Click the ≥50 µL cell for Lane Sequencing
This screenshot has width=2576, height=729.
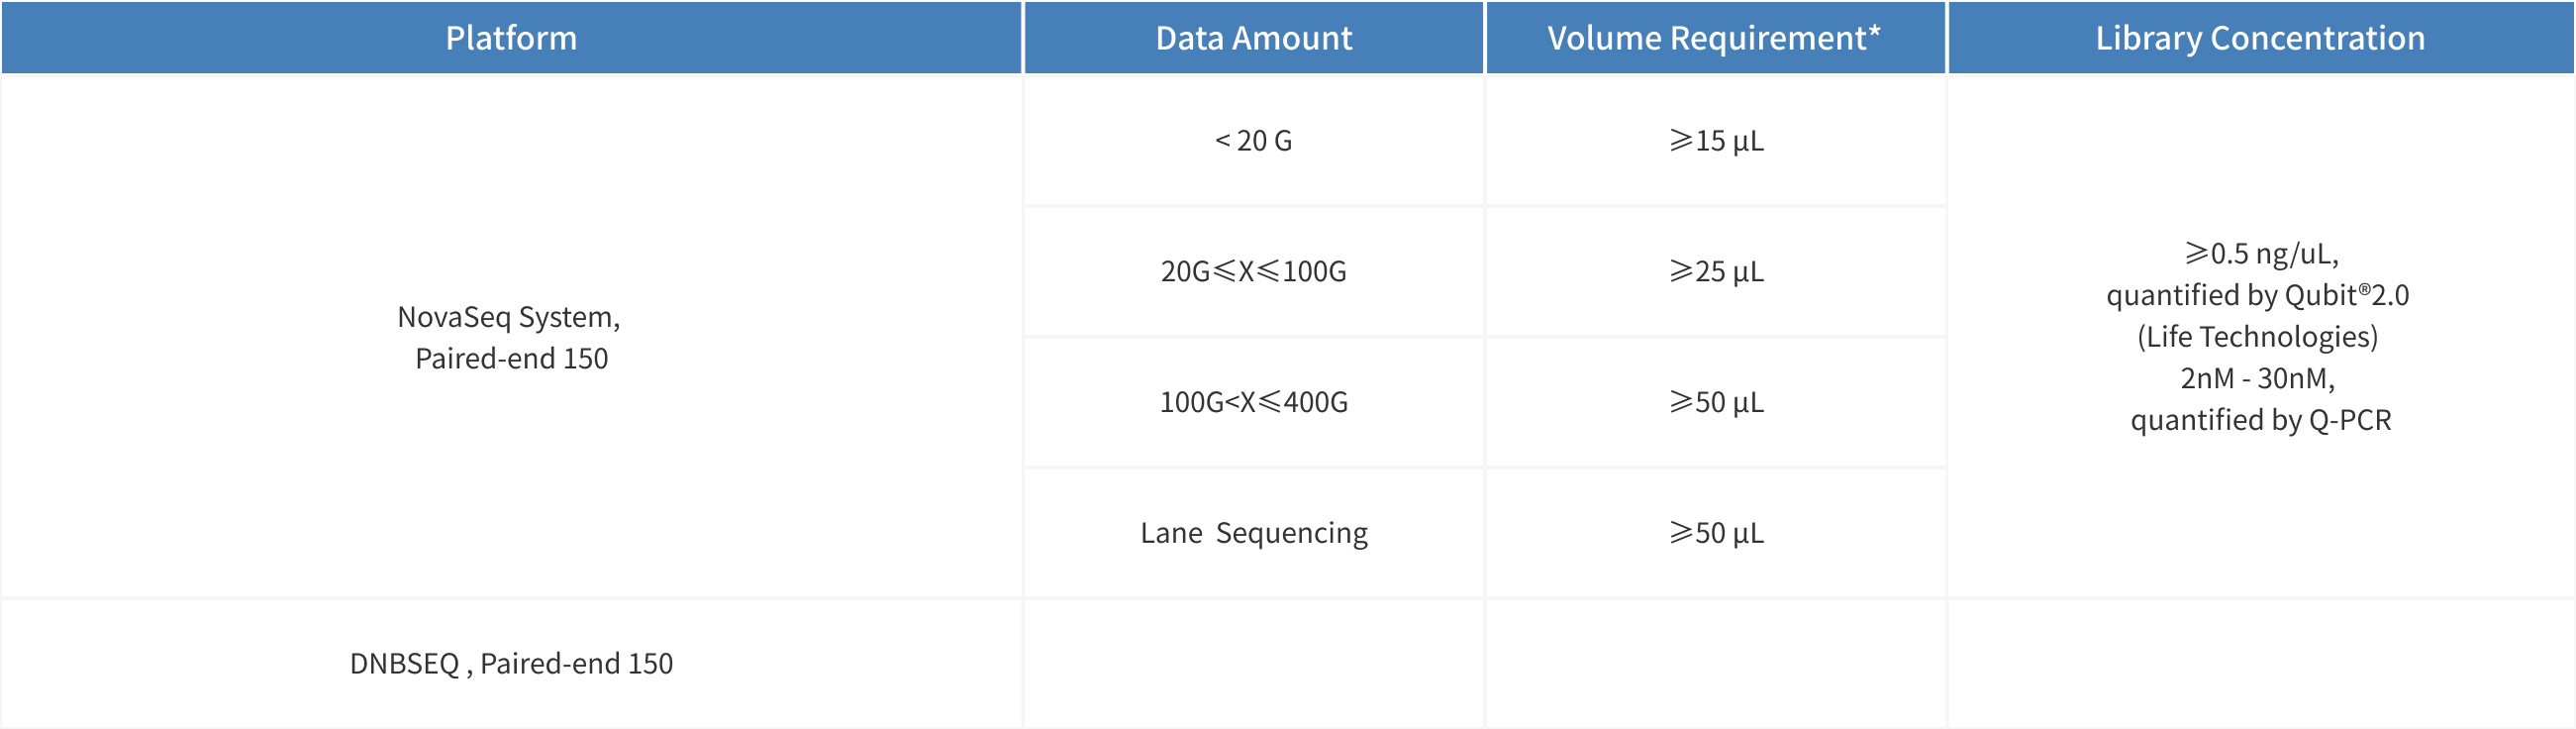pyautogui.click(x=1716, y=533)
